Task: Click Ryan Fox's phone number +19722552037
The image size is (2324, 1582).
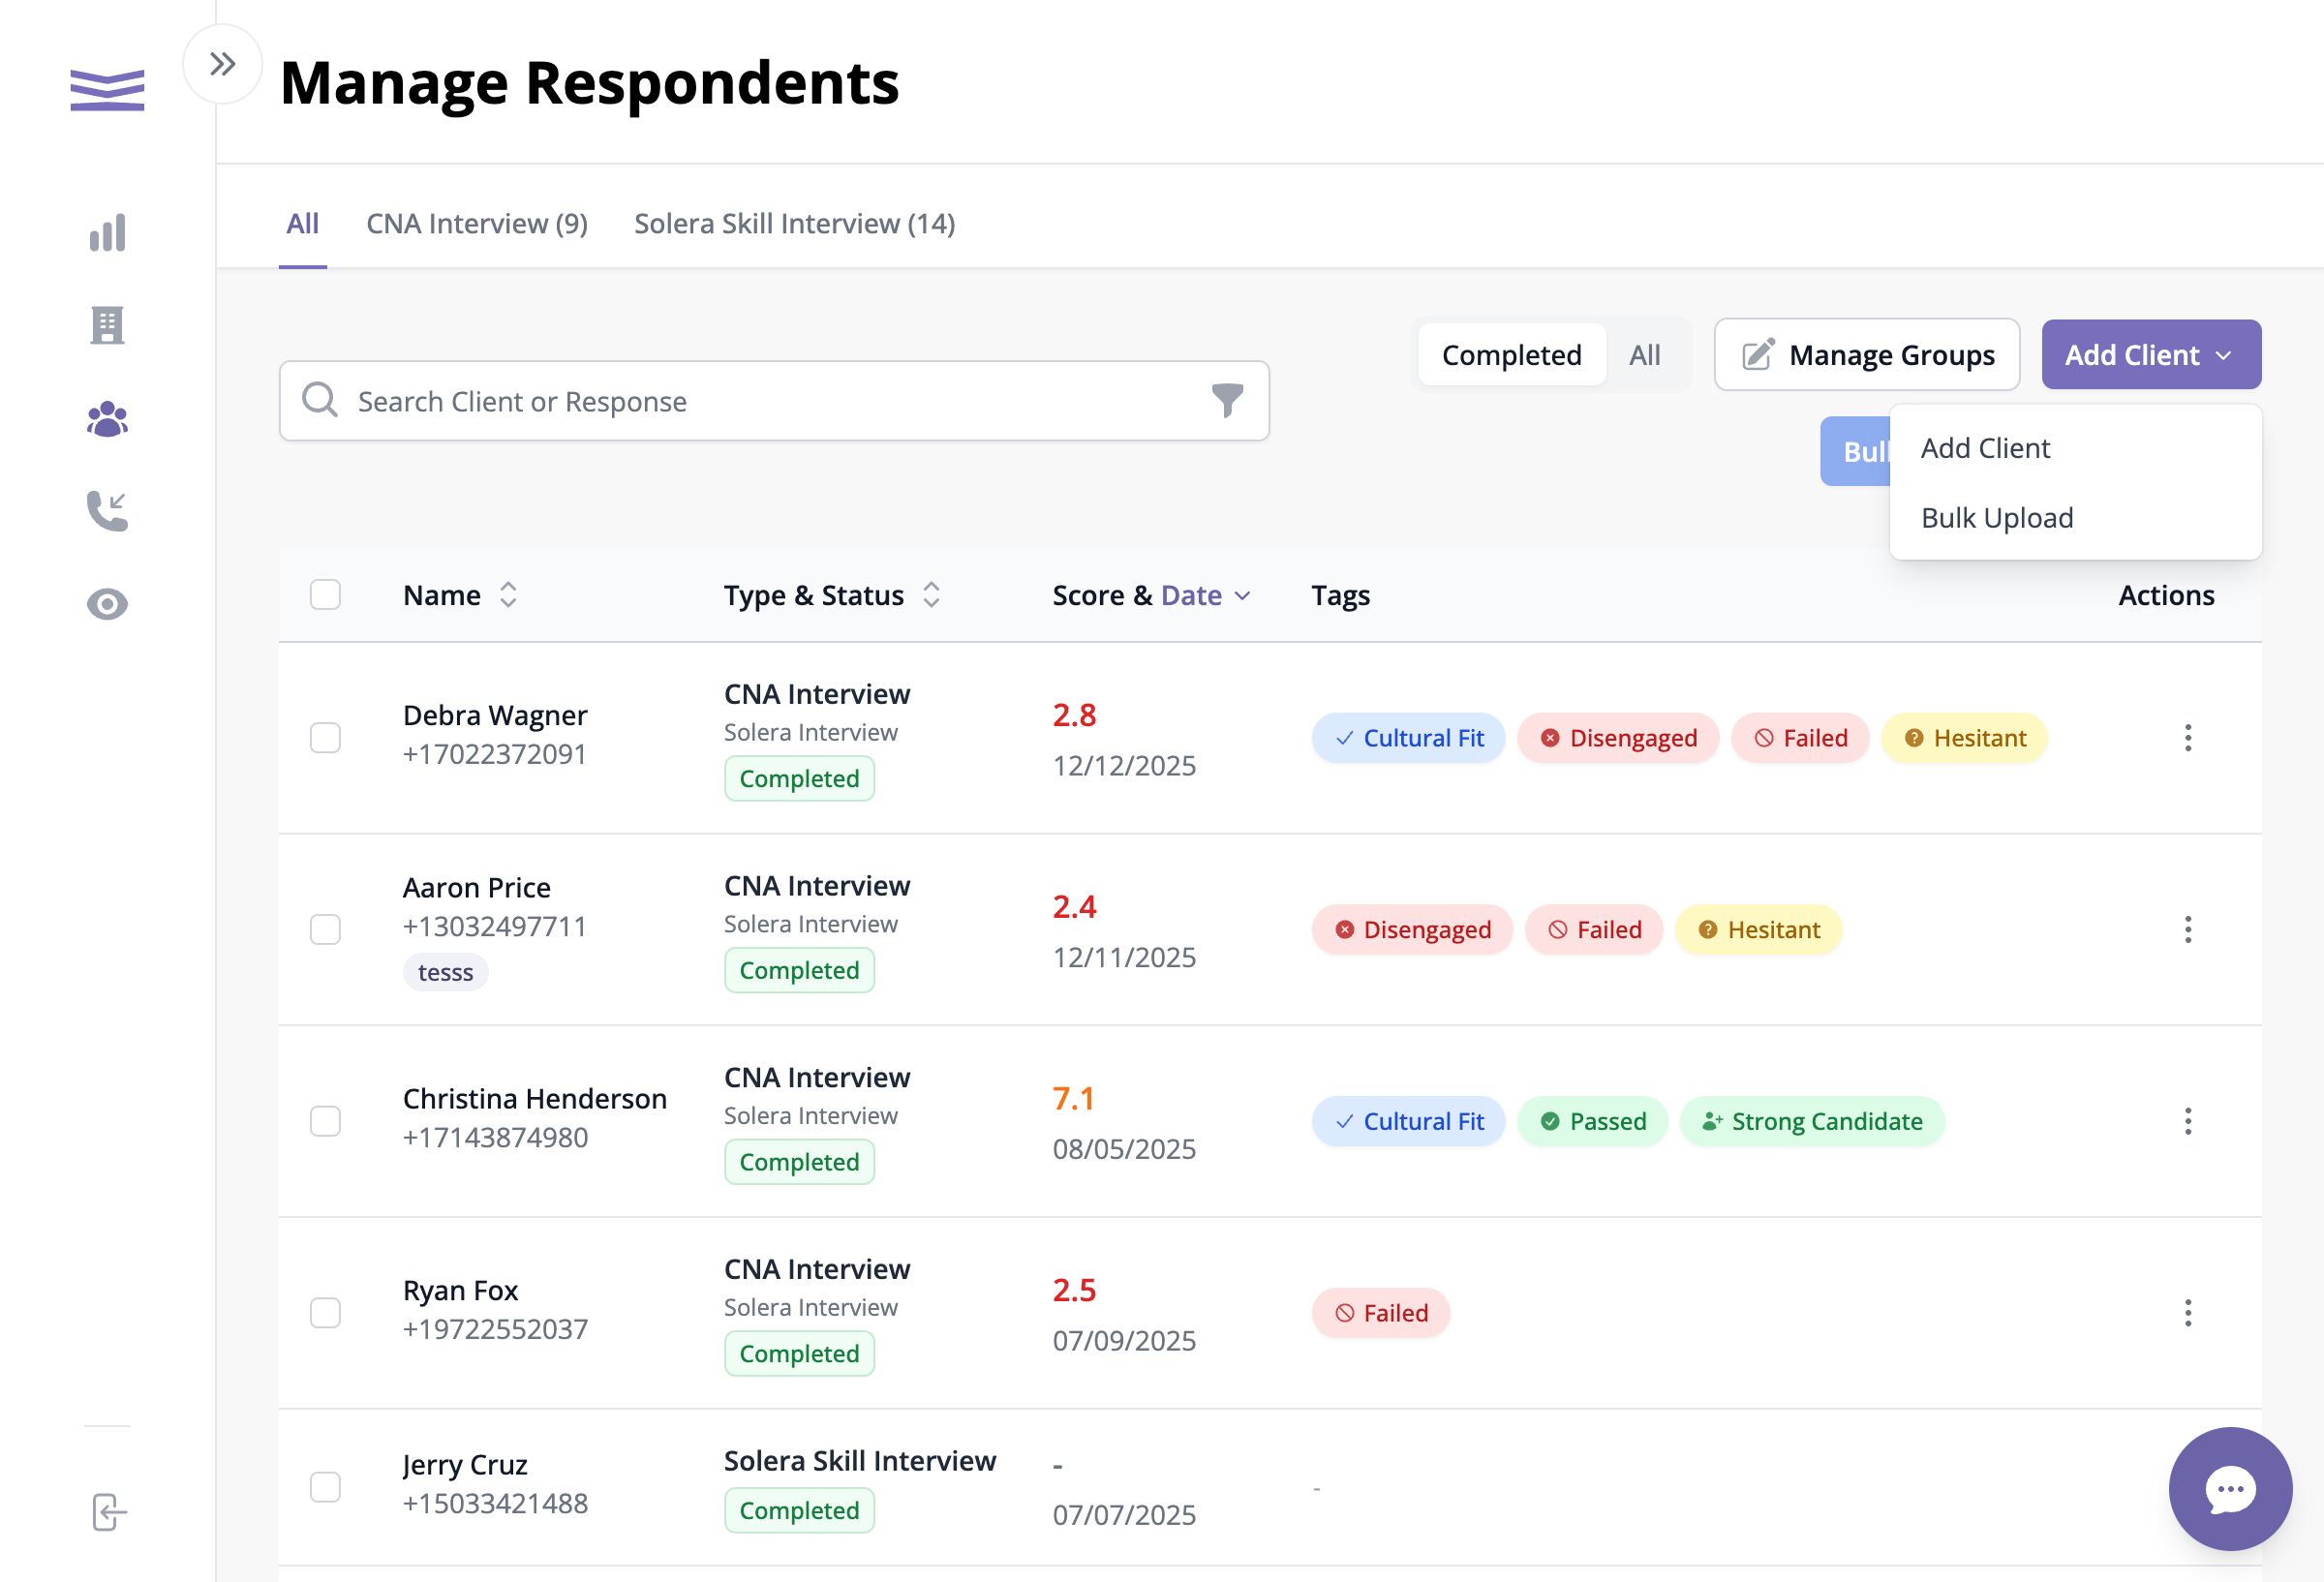Action: [x=495, y=1329]
